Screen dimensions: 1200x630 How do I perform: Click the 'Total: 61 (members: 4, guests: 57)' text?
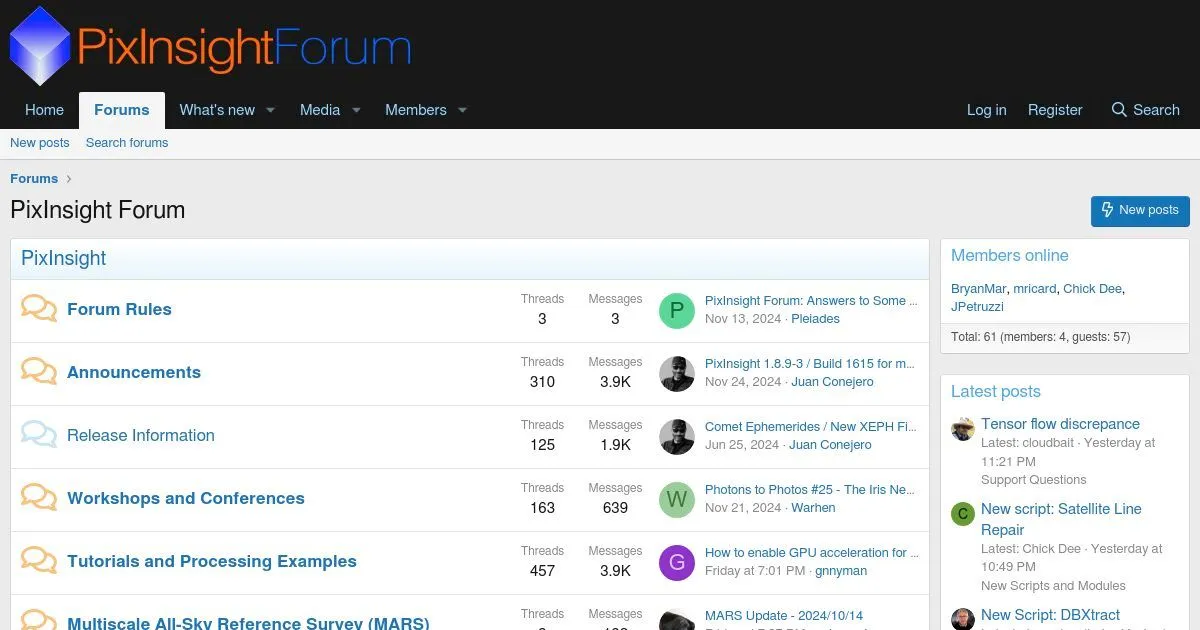click(1040, 337)
